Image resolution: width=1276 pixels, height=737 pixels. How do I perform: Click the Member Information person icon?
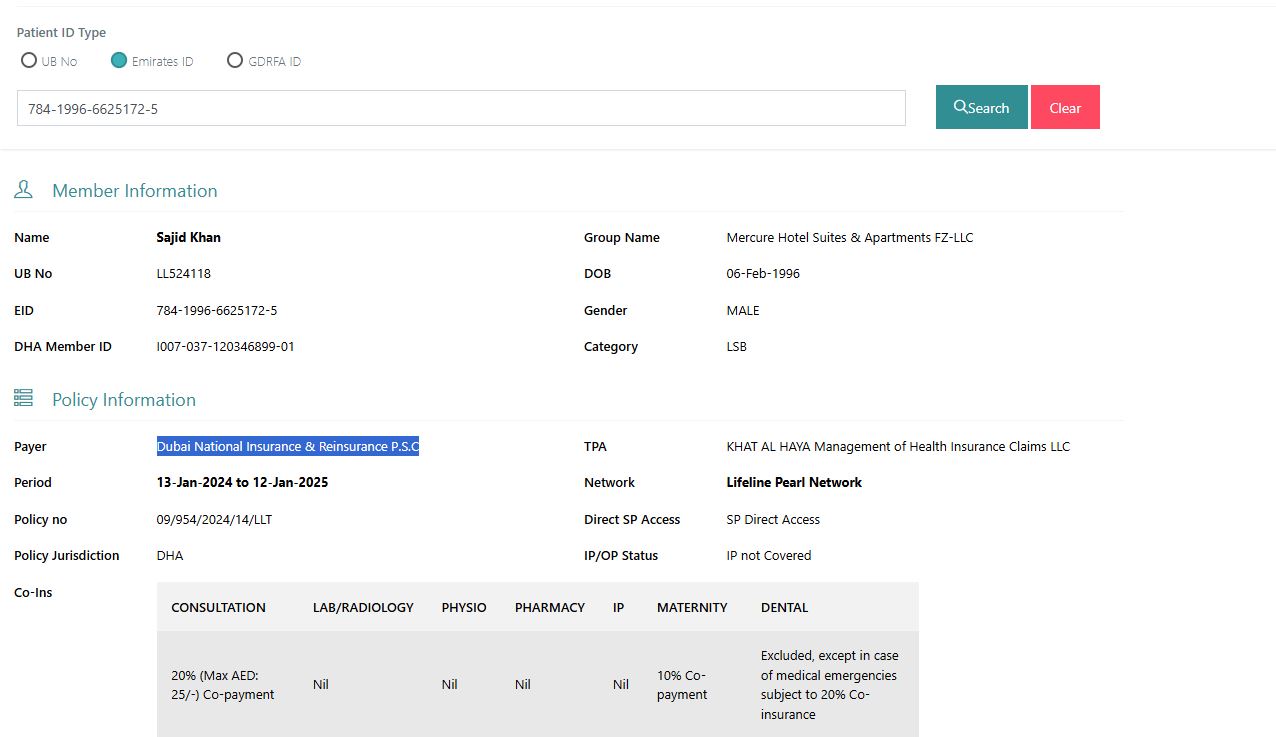point(23,189)
